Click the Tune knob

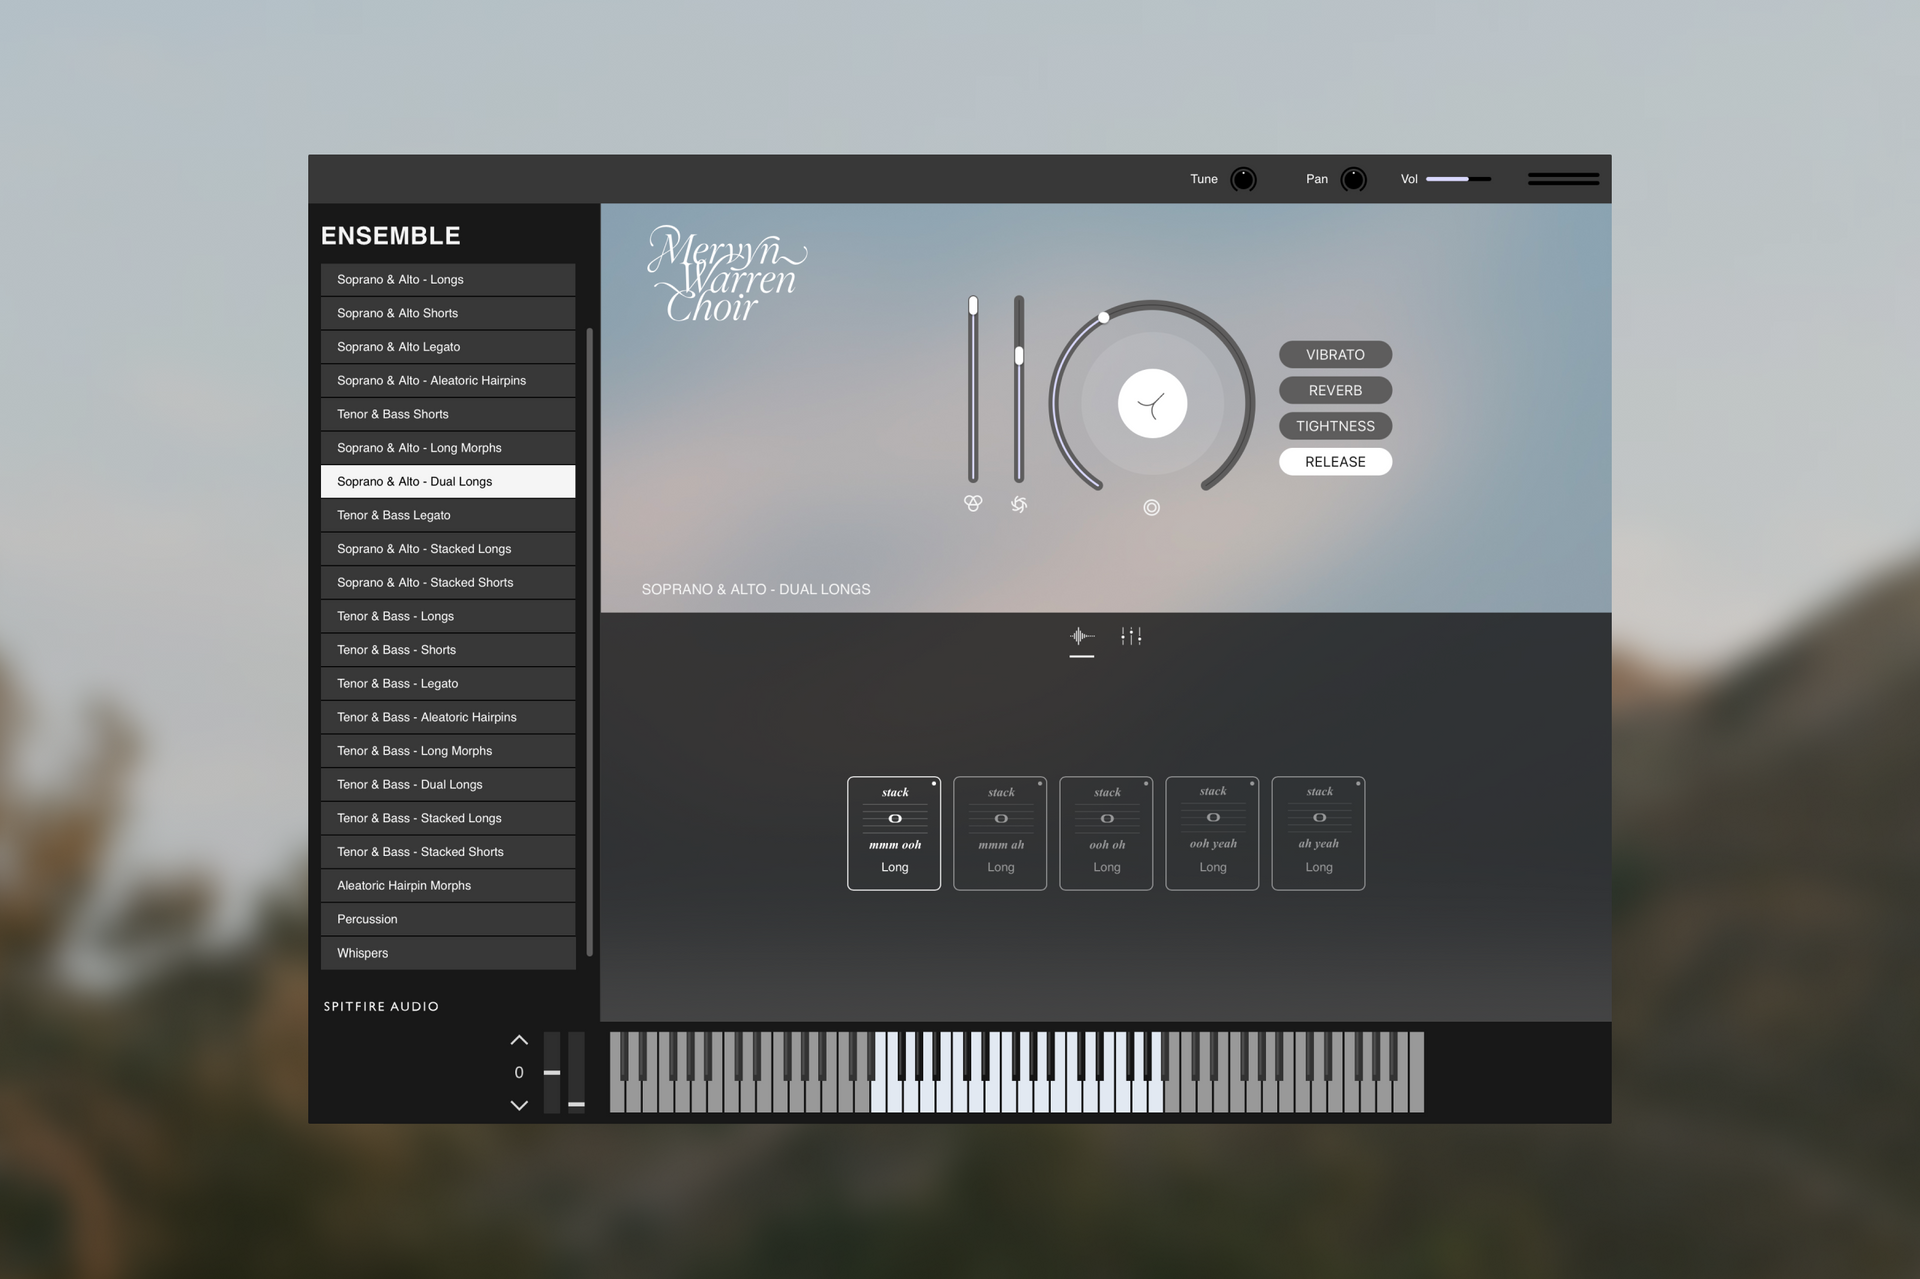1243,179
